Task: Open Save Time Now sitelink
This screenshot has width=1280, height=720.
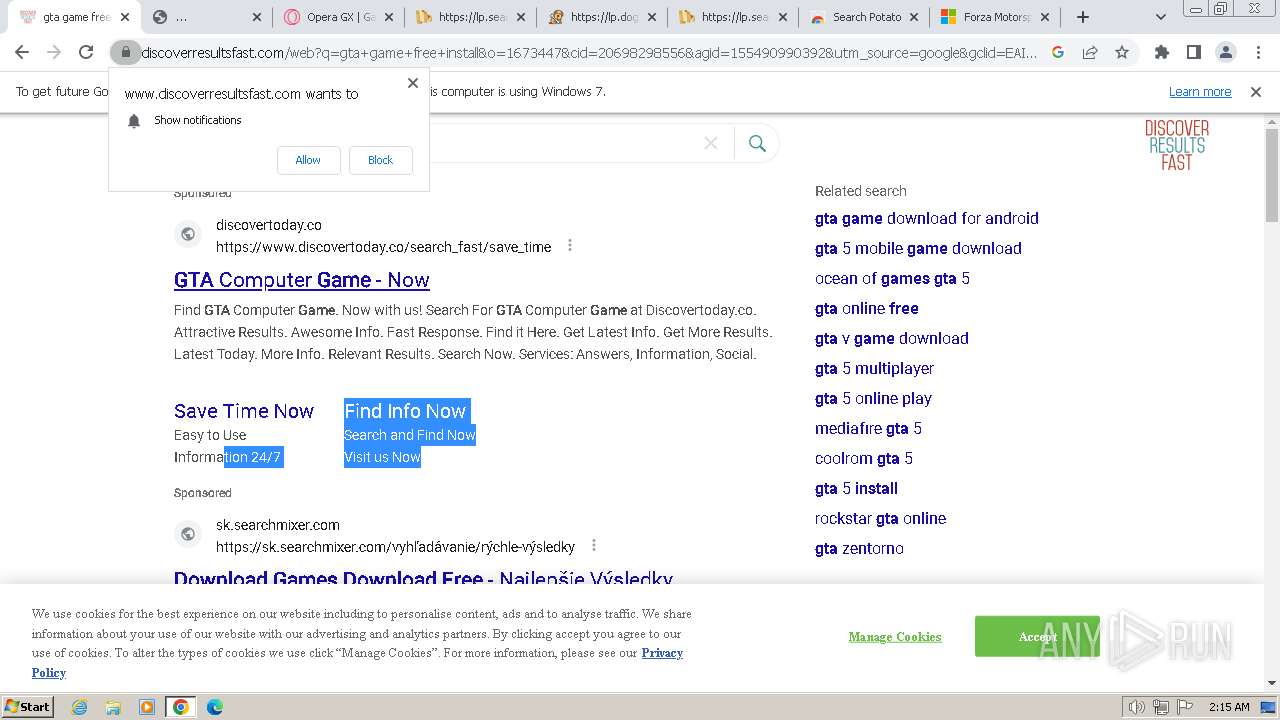Action: [x=244, y=411]
